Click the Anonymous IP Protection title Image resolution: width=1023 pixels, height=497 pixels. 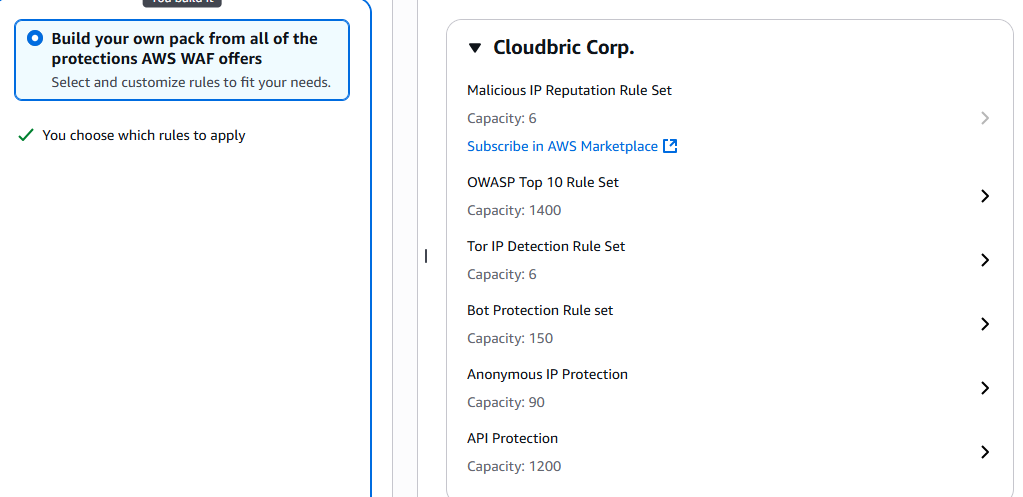pyautogui.click(x=547, y=374)
